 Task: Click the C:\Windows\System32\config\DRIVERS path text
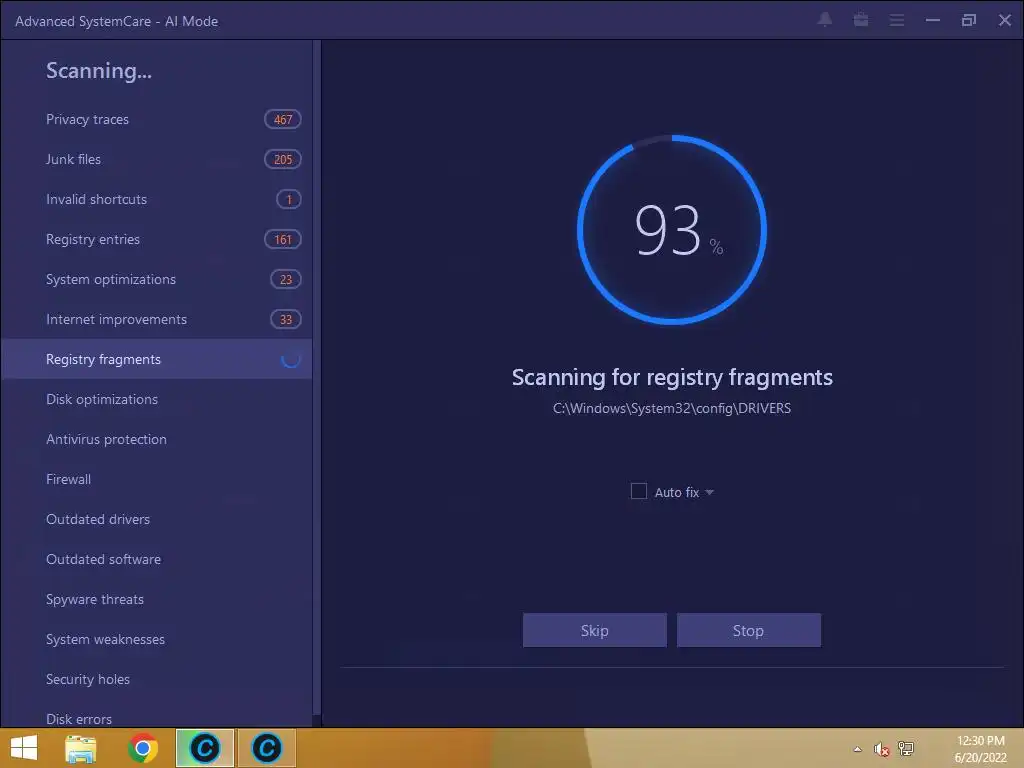click(x=672, y=408)
